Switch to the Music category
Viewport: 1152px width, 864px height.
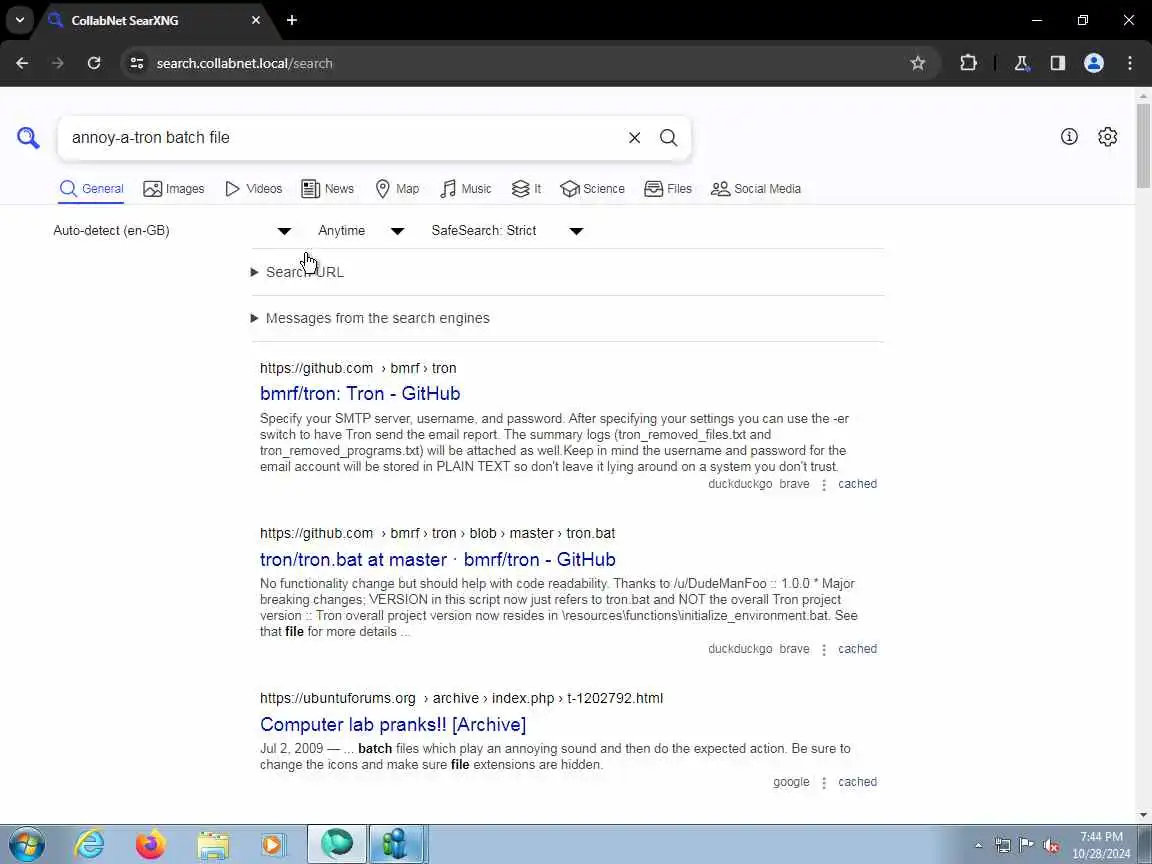(466, 189)
